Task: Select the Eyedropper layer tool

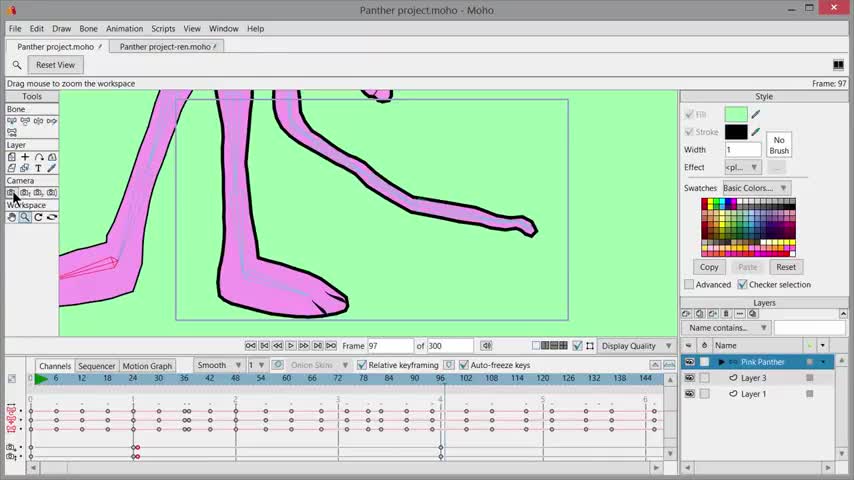Action: click(x=52, y=168)
